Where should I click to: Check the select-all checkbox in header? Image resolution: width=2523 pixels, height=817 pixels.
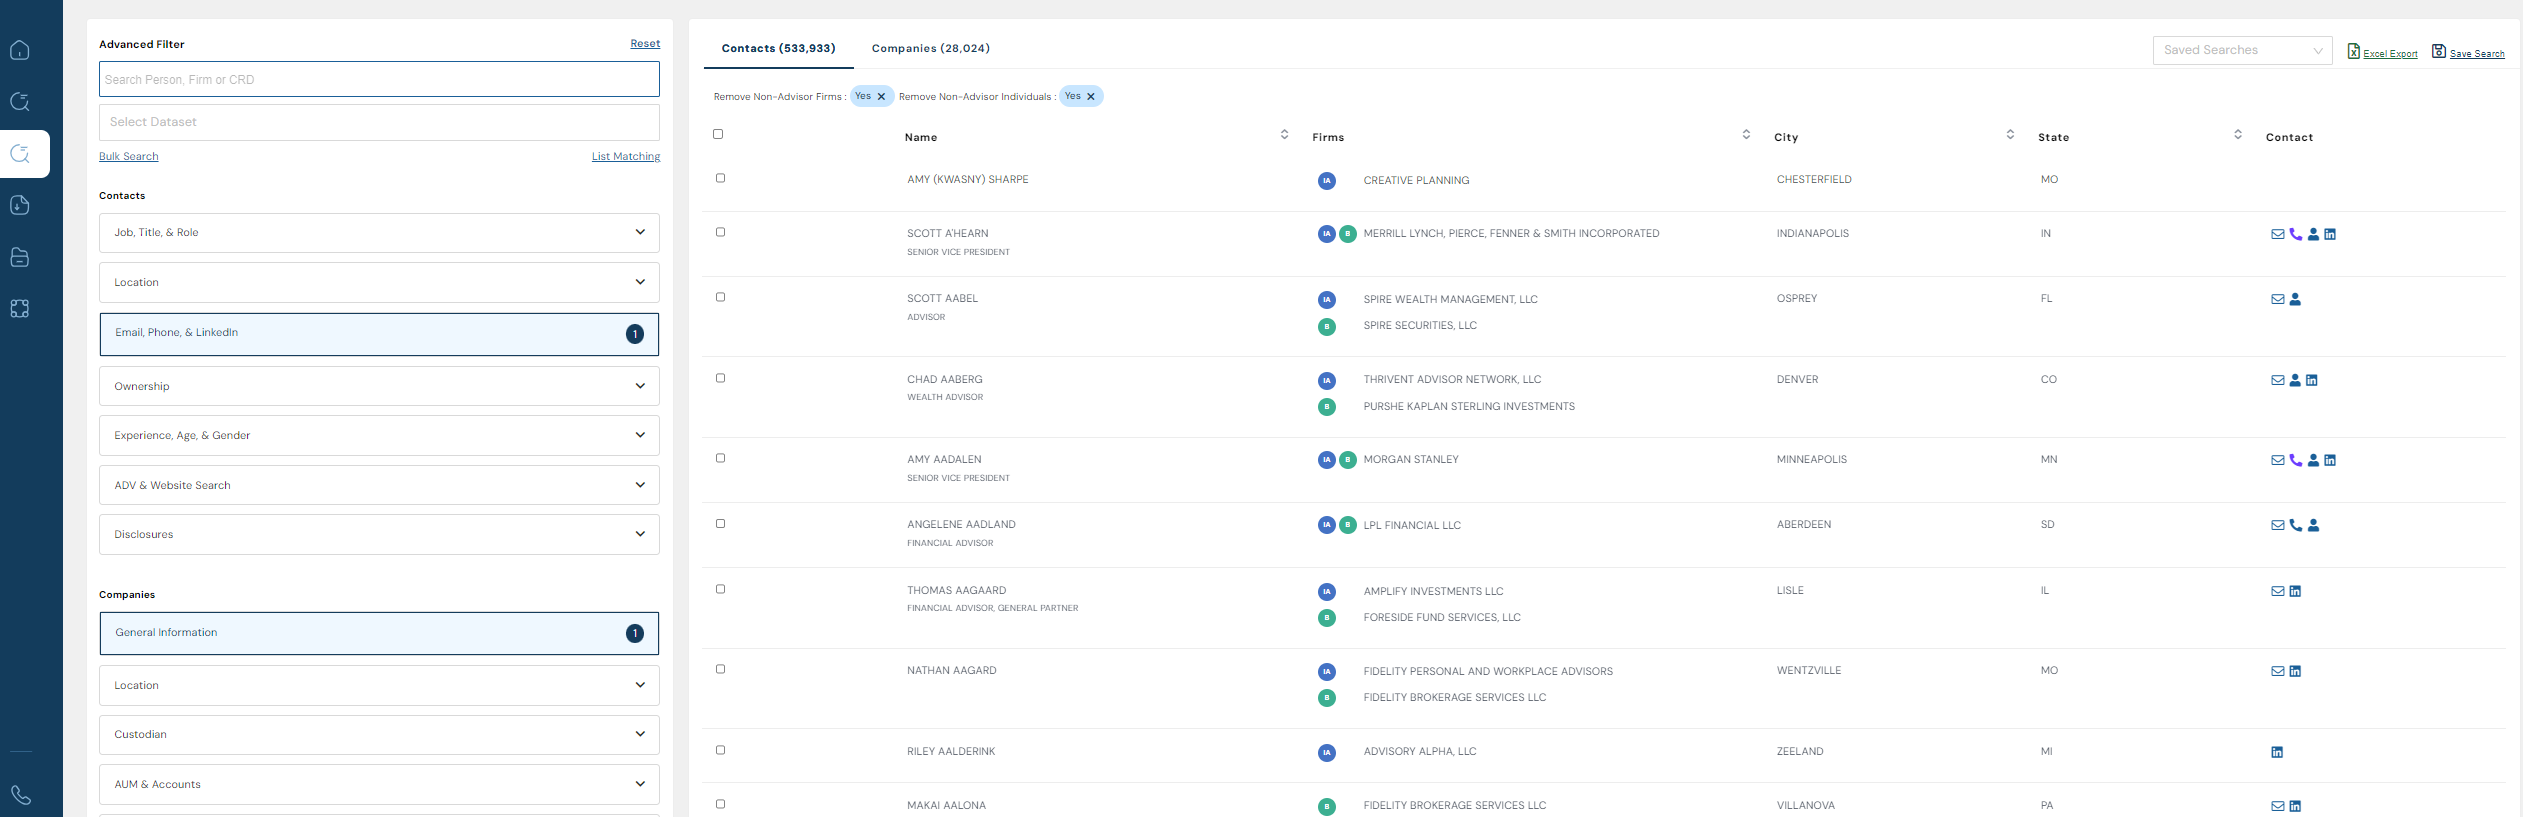pos(718,134)
